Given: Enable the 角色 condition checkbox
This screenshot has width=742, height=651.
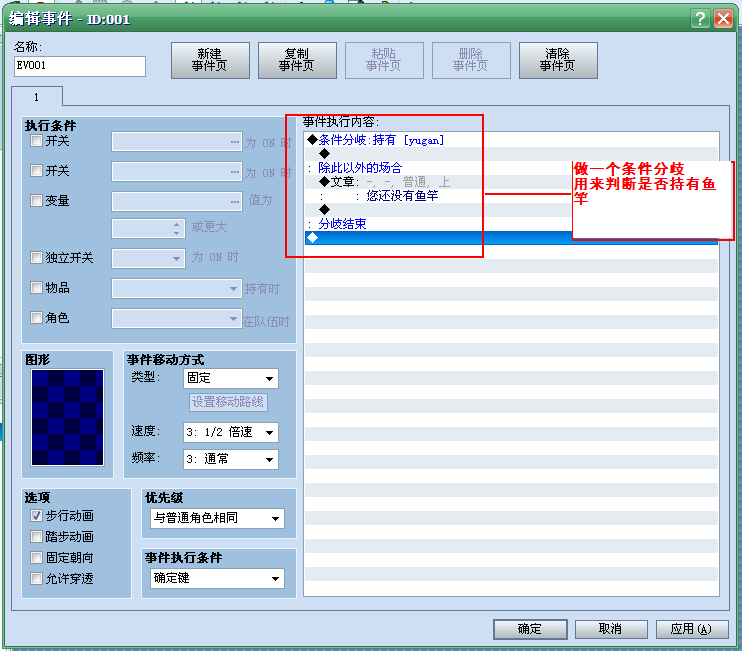Looking at the screenshot, I should pyautogui.click(x=36, y=317).
